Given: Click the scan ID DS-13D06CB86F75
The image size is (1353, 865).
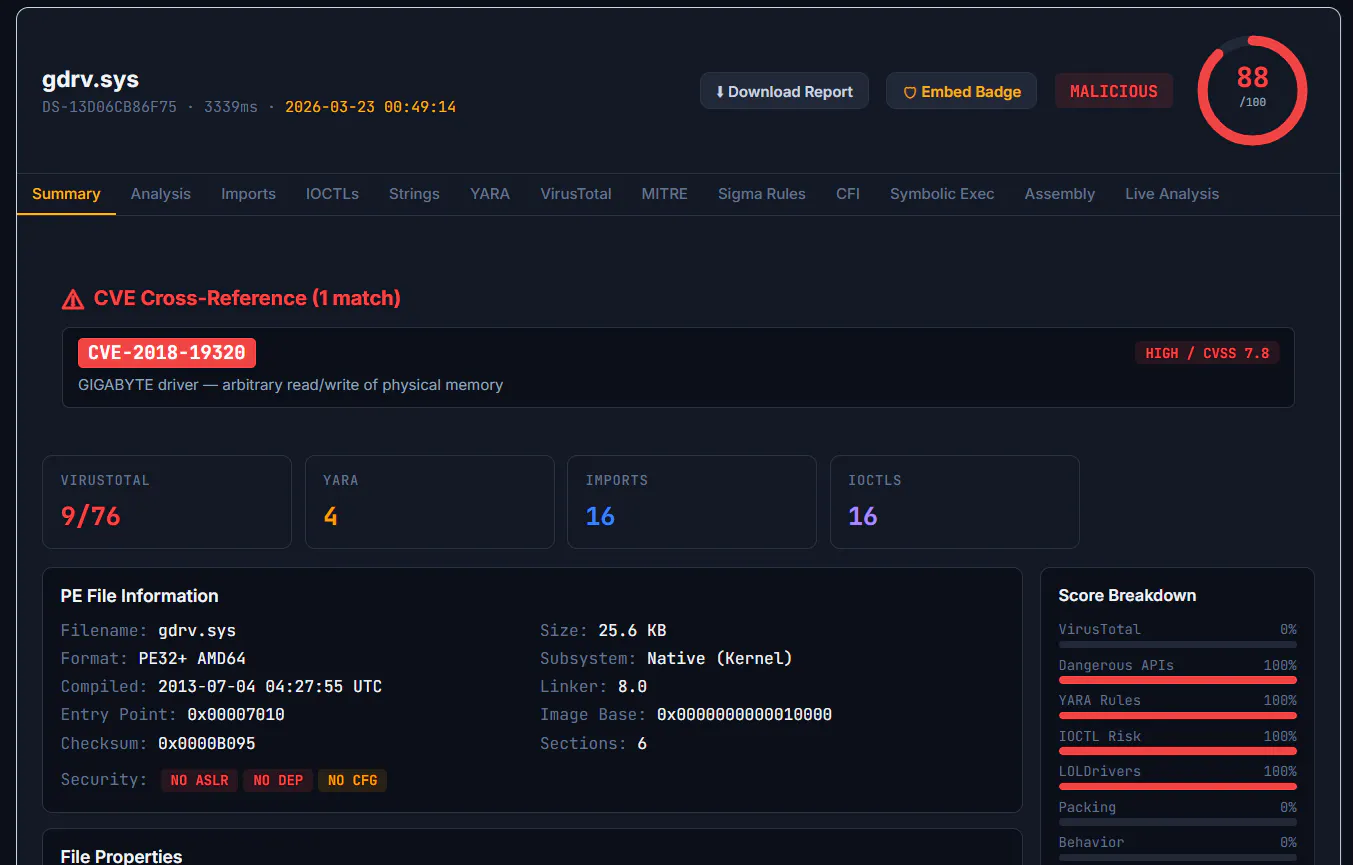Looking at the screenshot, I should click(109, 107).
